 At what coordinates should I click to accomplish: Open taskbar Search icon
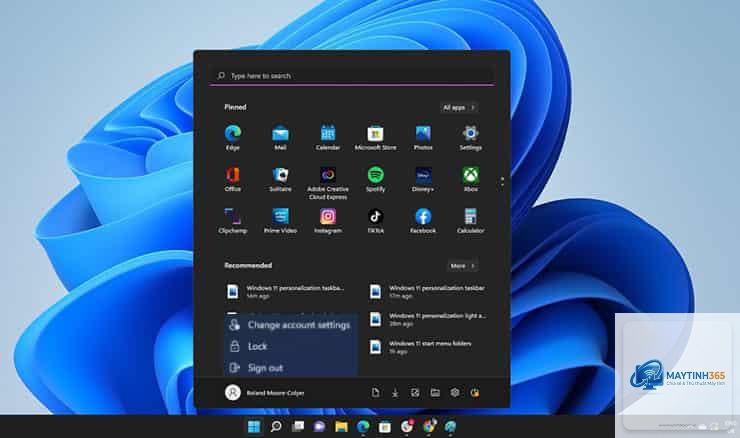[276, 427]
